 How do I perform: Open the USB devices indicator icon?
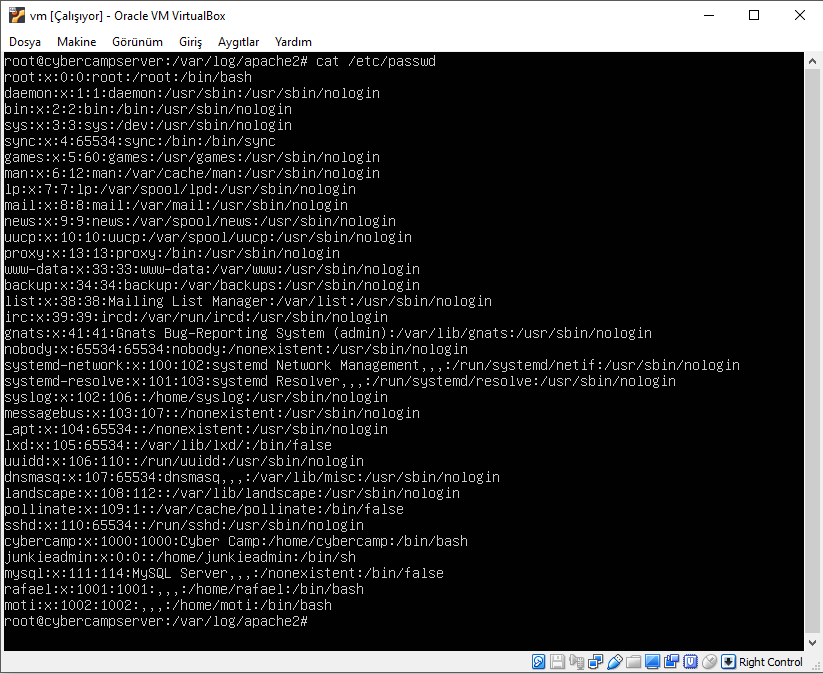[614, 661]
